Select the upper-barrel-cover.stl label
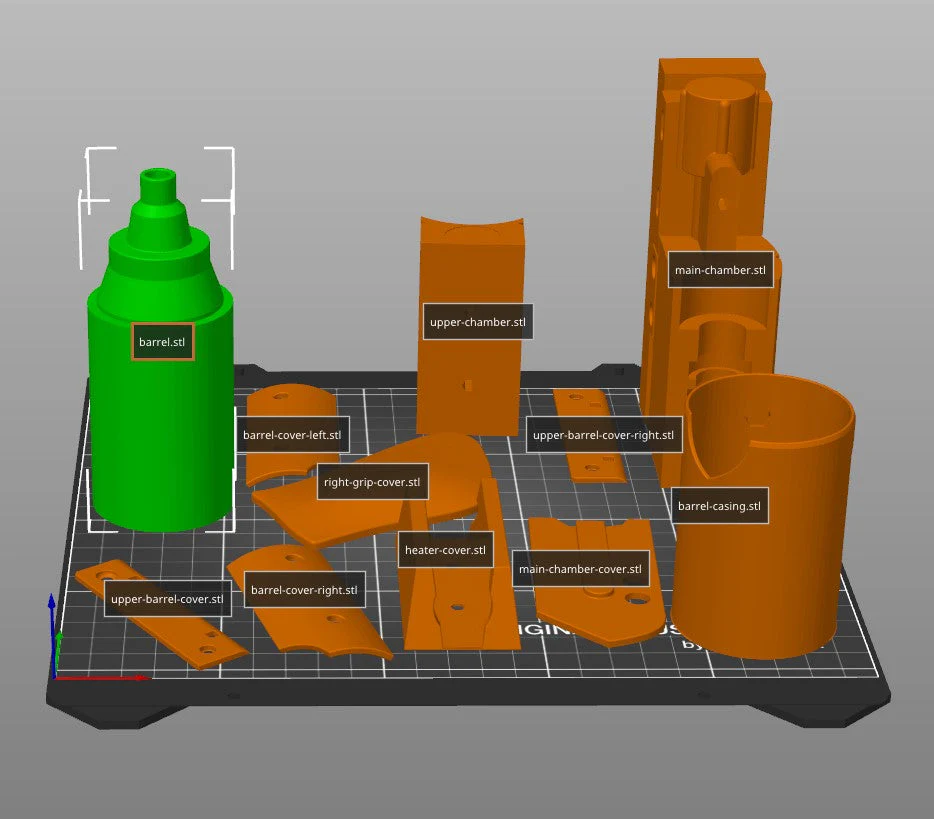 tap(167, 599)
